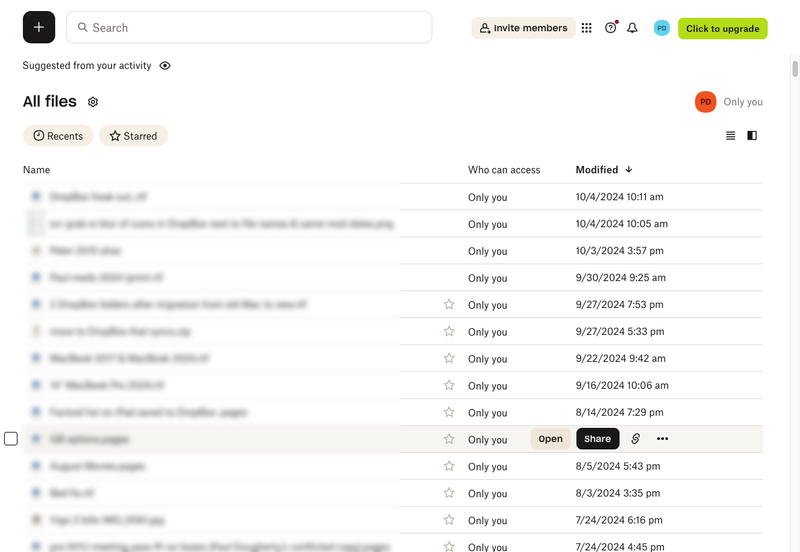Open the apps grid menu icon
The image size is (800, 552).
(x=587, y=28)
